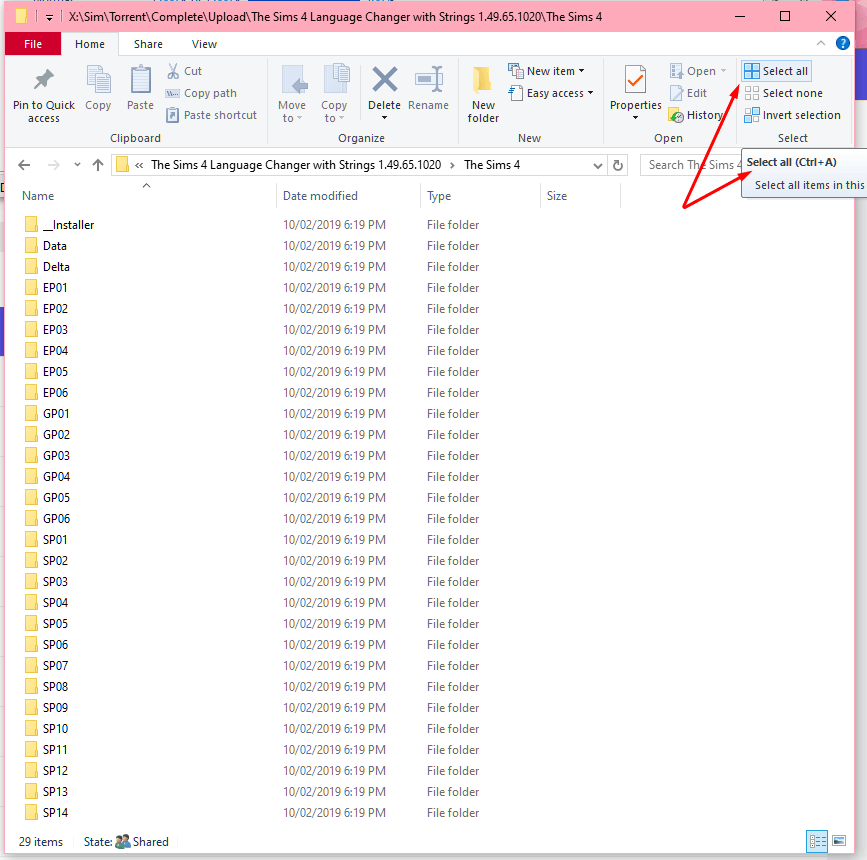Screen dimensions: 867x860
Task: Select the SP07 folder
Action: 55,665
